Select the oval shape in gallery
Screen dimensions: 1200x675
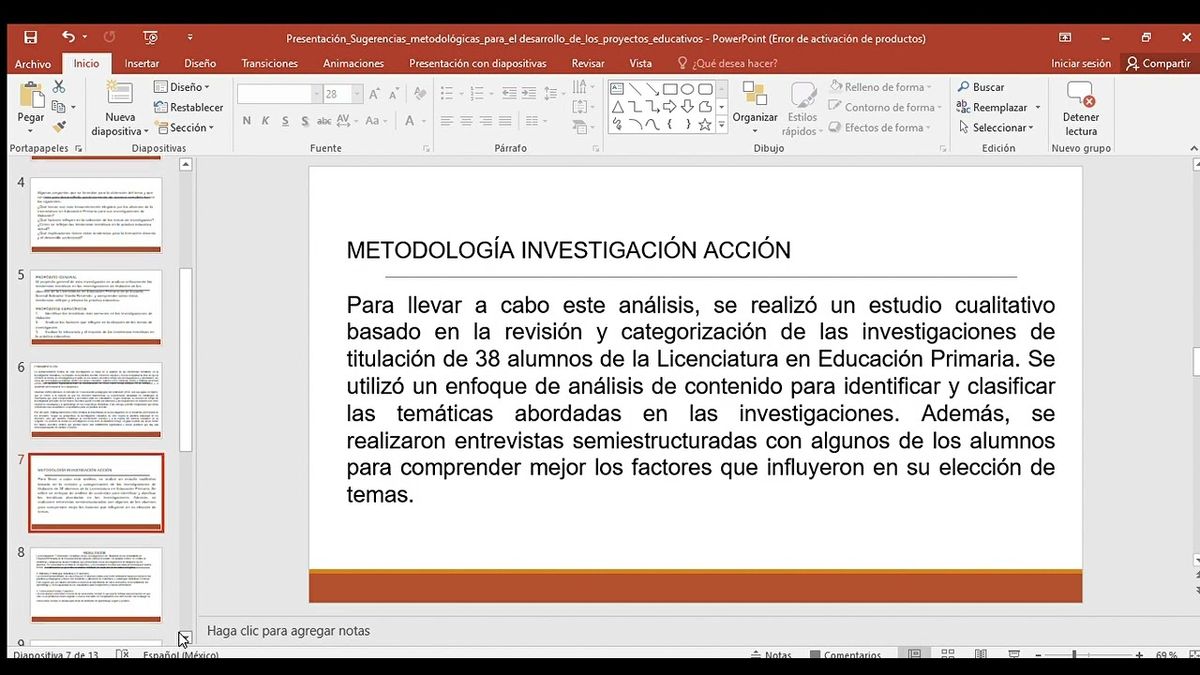click(x=689, y=89)
